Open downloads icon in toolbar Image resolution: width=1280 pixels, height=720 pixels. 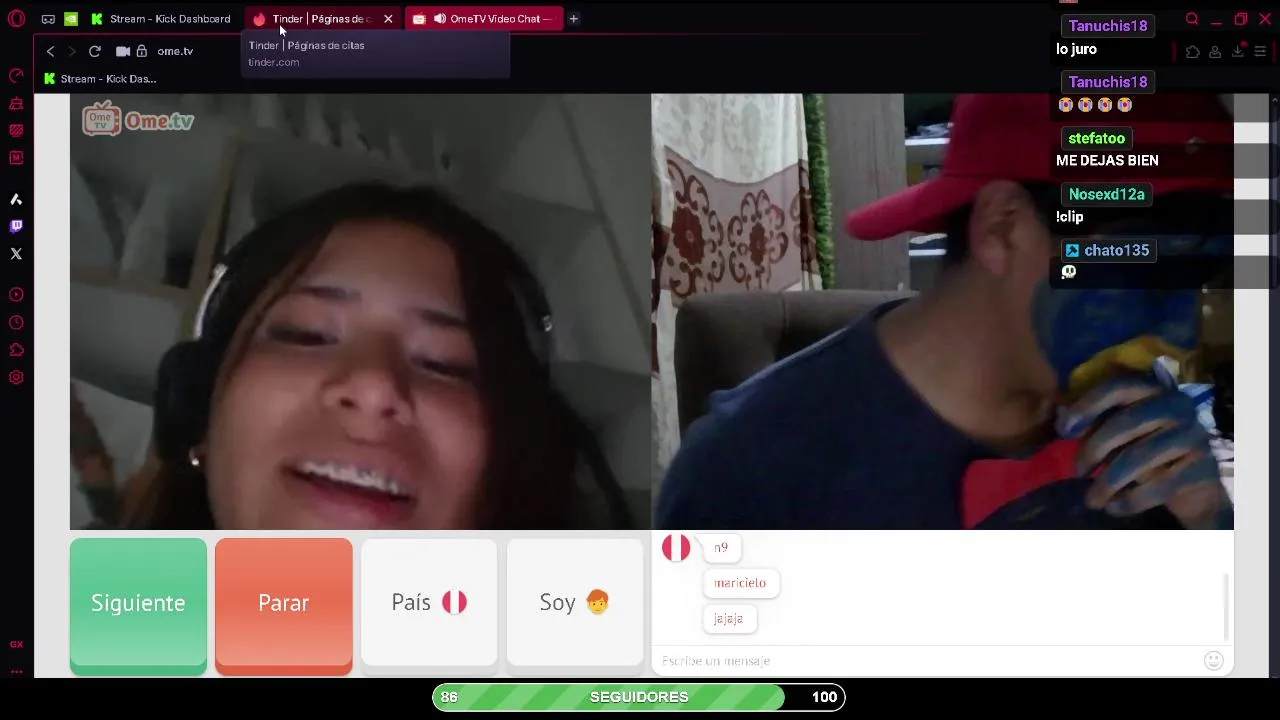coord(1238,52)
